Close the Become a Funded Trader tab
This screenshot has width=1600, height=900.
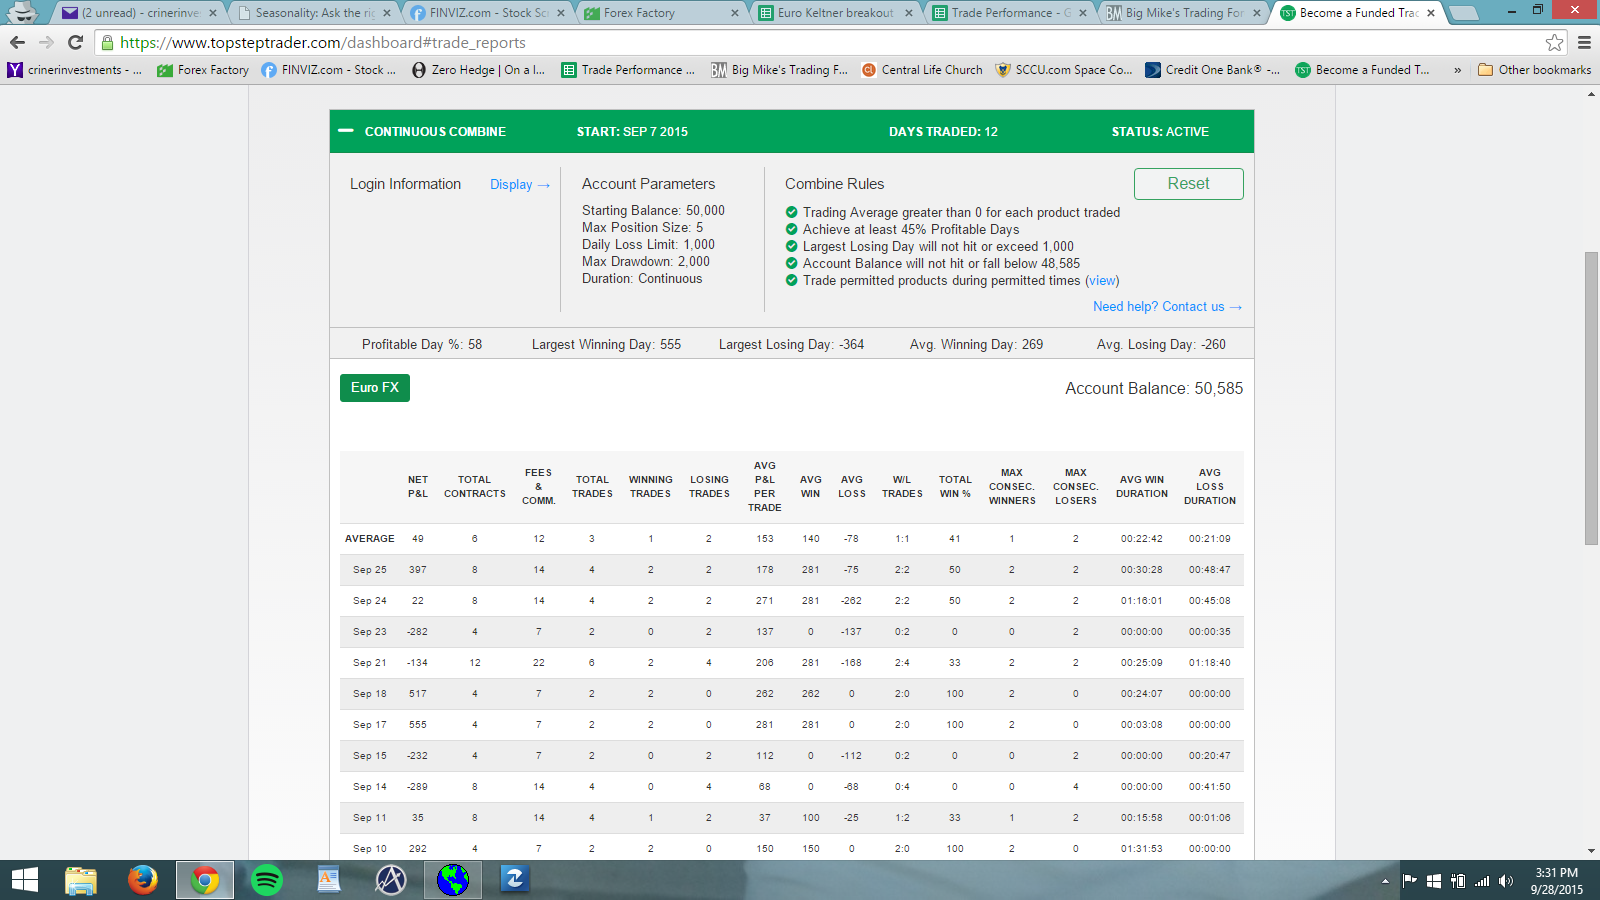1431,13
